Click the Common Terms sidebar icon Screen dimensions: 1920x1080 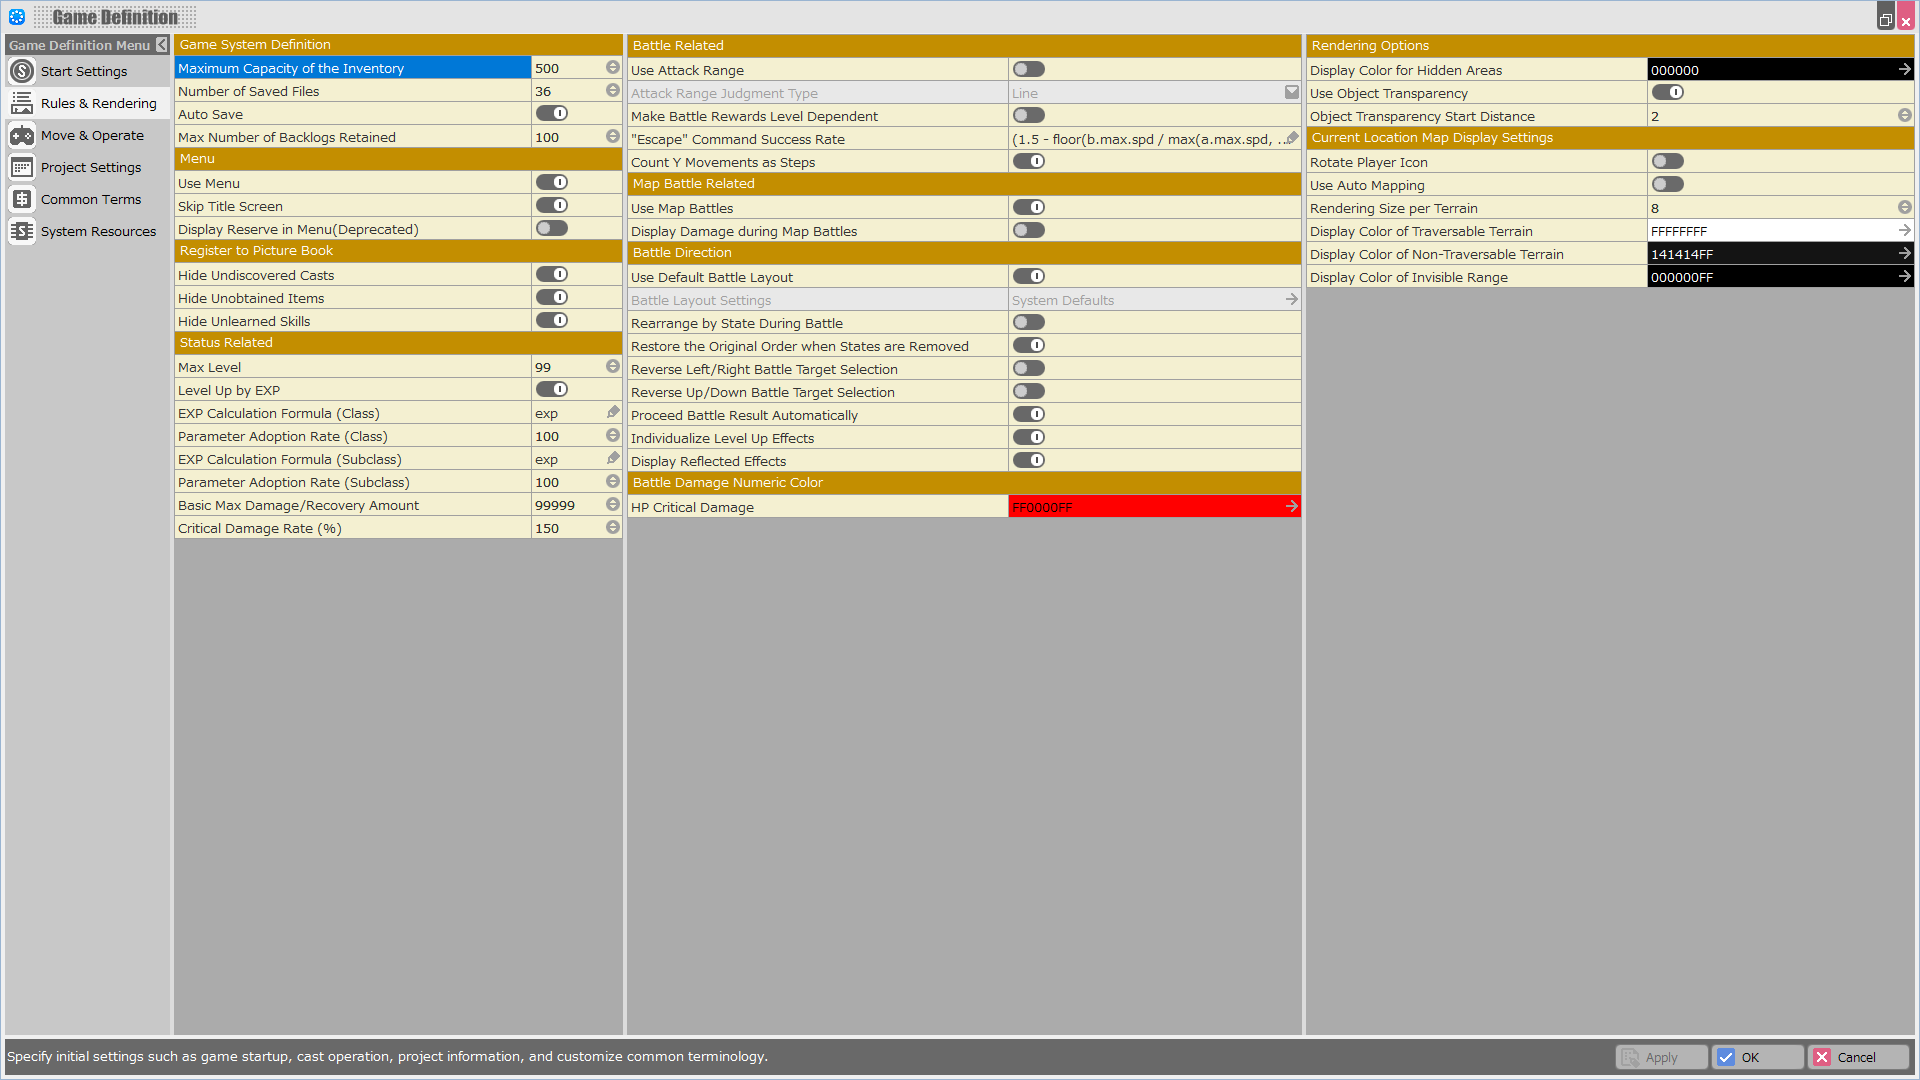click(x=22, y=199)
